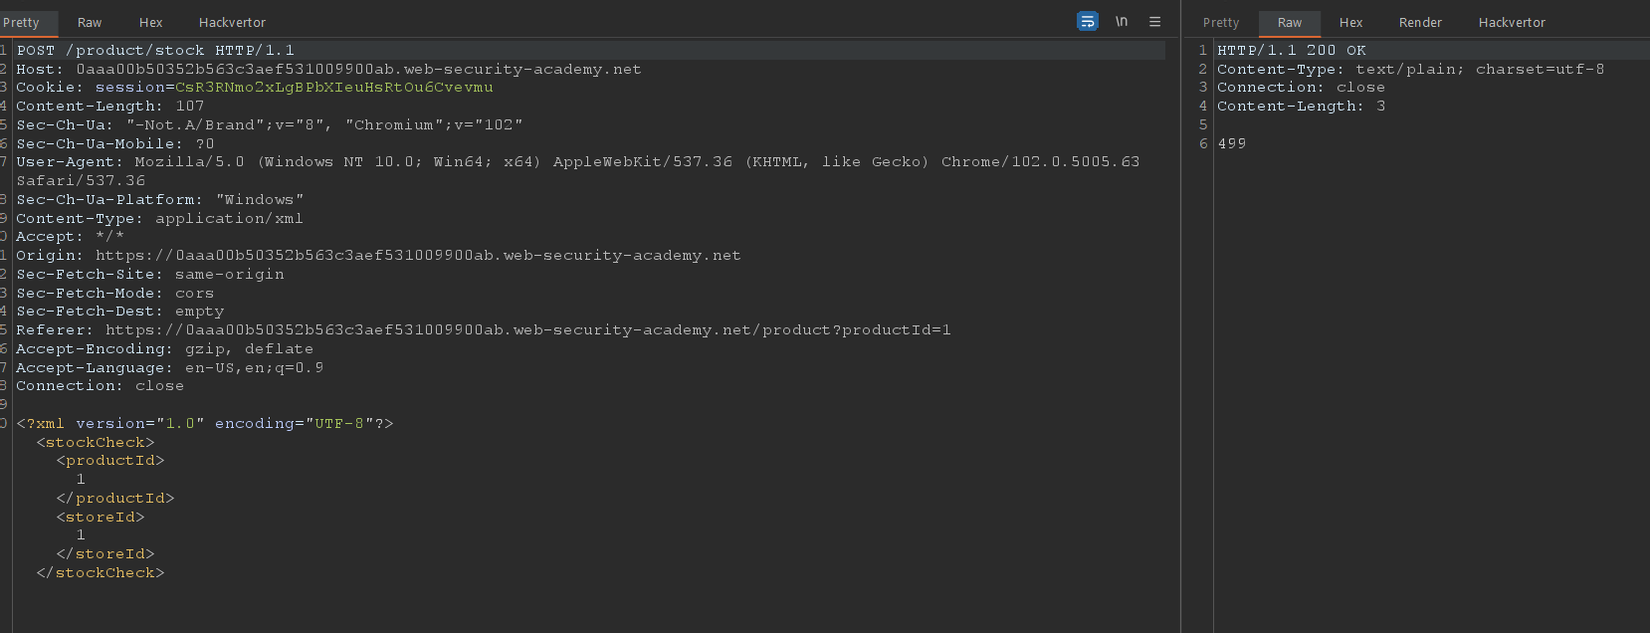Image resolution: width=1650 pixels, height=633 pixels.
Task: Click the 499 response body value
Action: 1232,144
